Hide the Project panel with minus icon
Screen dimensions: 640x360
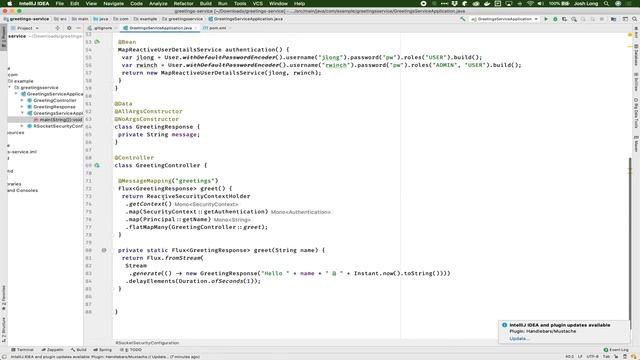click(x=78, y=28)
